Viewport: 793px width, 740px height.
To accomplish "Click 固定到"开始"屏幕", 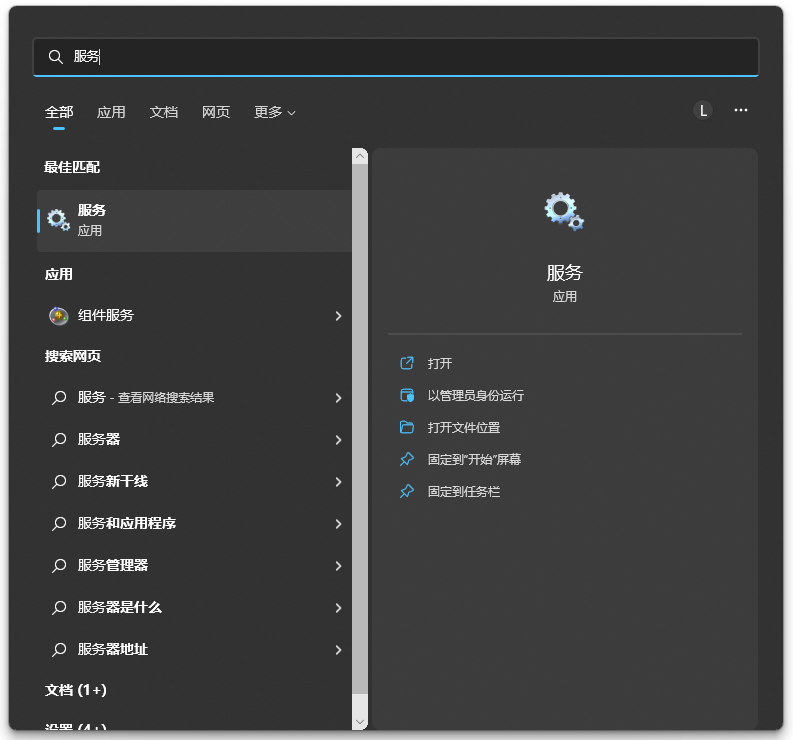I will [474, 459].
